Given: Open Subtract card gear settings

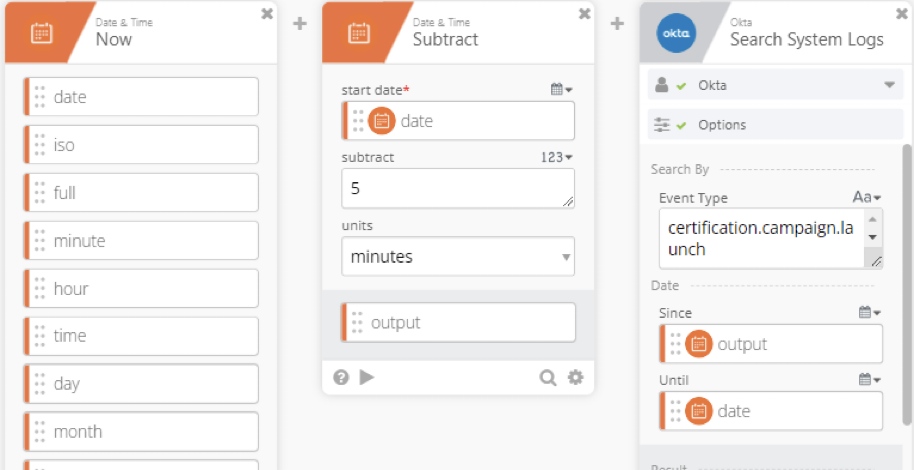Looking at the screenshot, I should coord(575,377).
